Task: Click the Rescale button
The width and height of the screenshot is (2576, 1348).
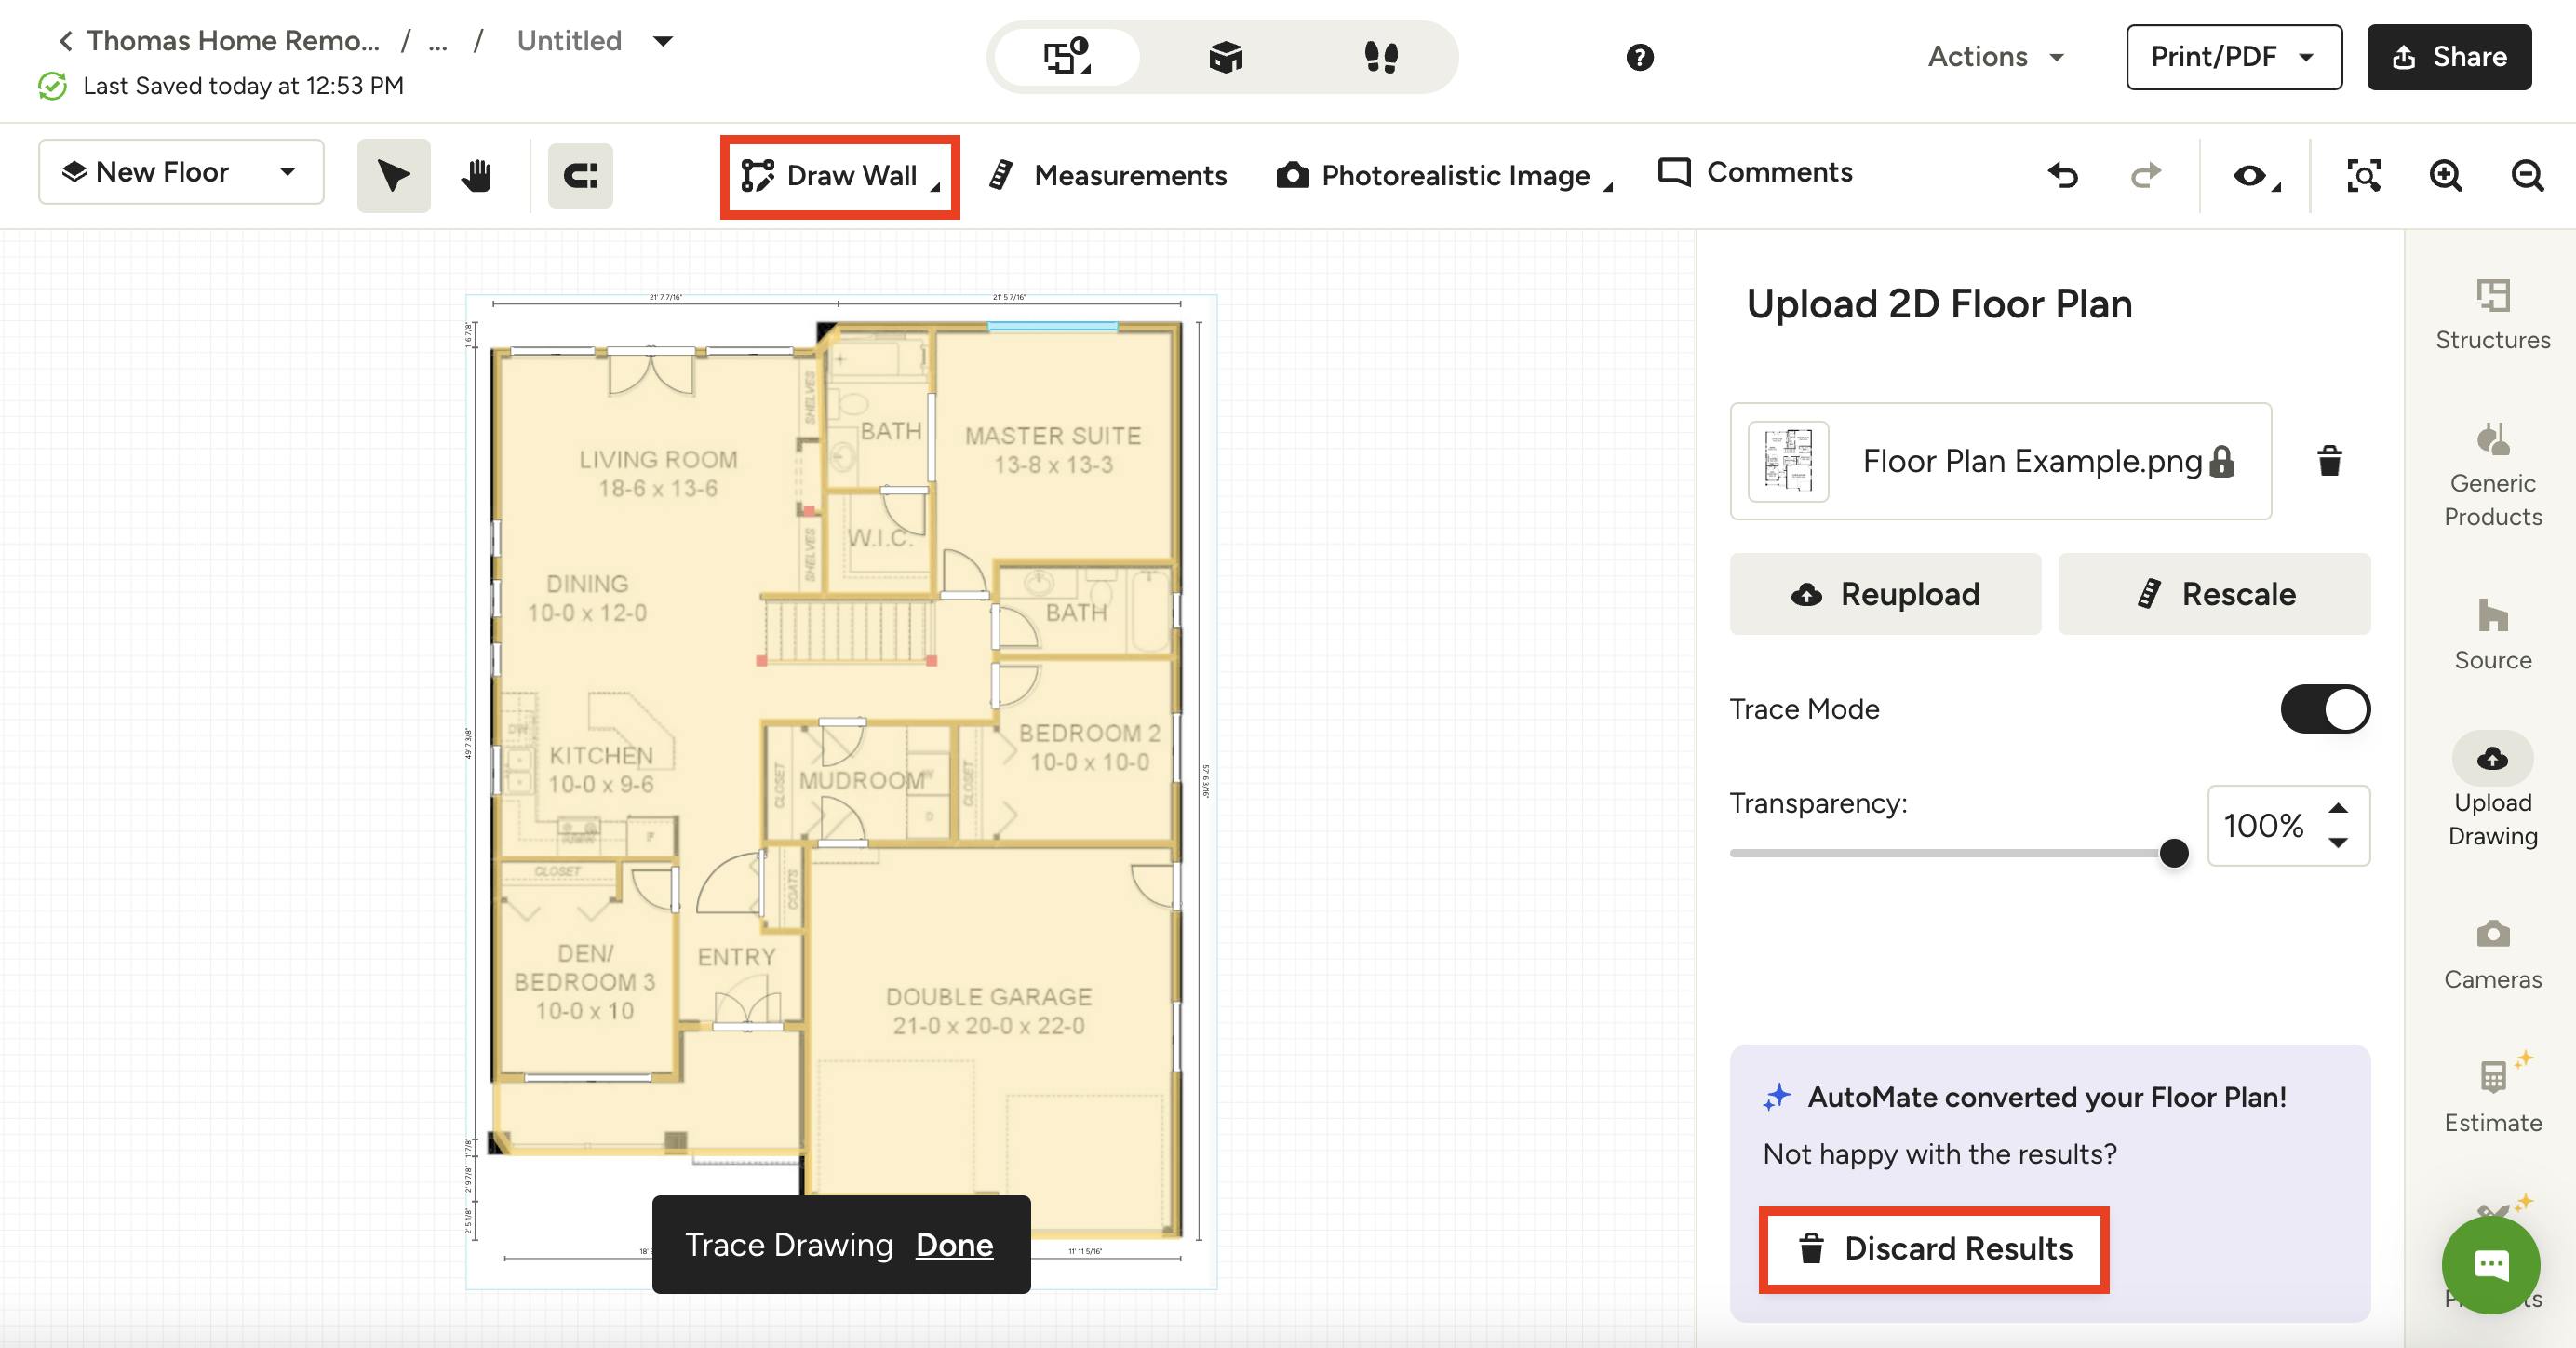Action: pyautogui.click(x=2214, y=594)
